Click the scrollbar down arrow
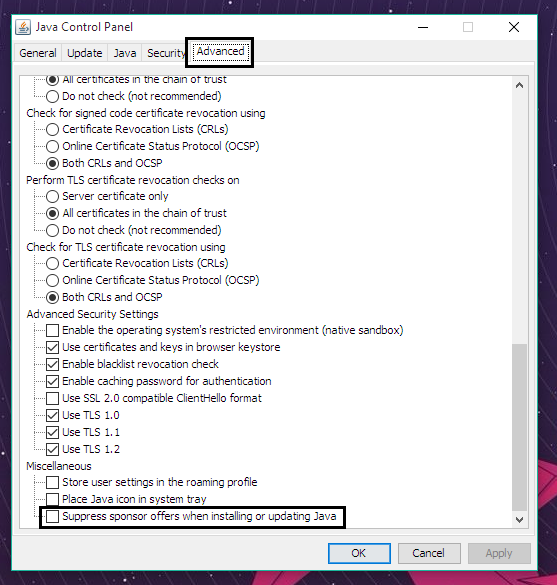 (x=519, y=519)
